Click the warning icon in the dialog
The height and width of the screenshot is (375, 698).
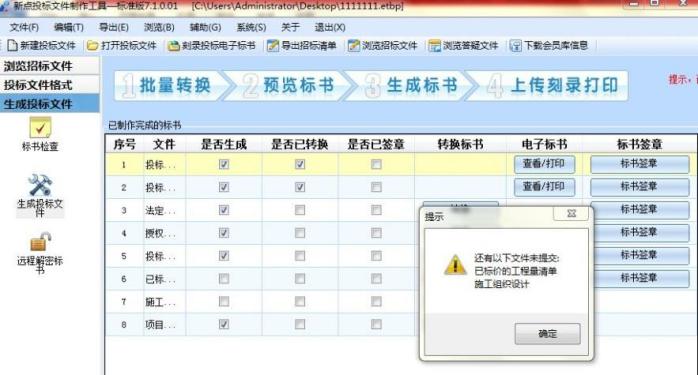coord(455,265)
